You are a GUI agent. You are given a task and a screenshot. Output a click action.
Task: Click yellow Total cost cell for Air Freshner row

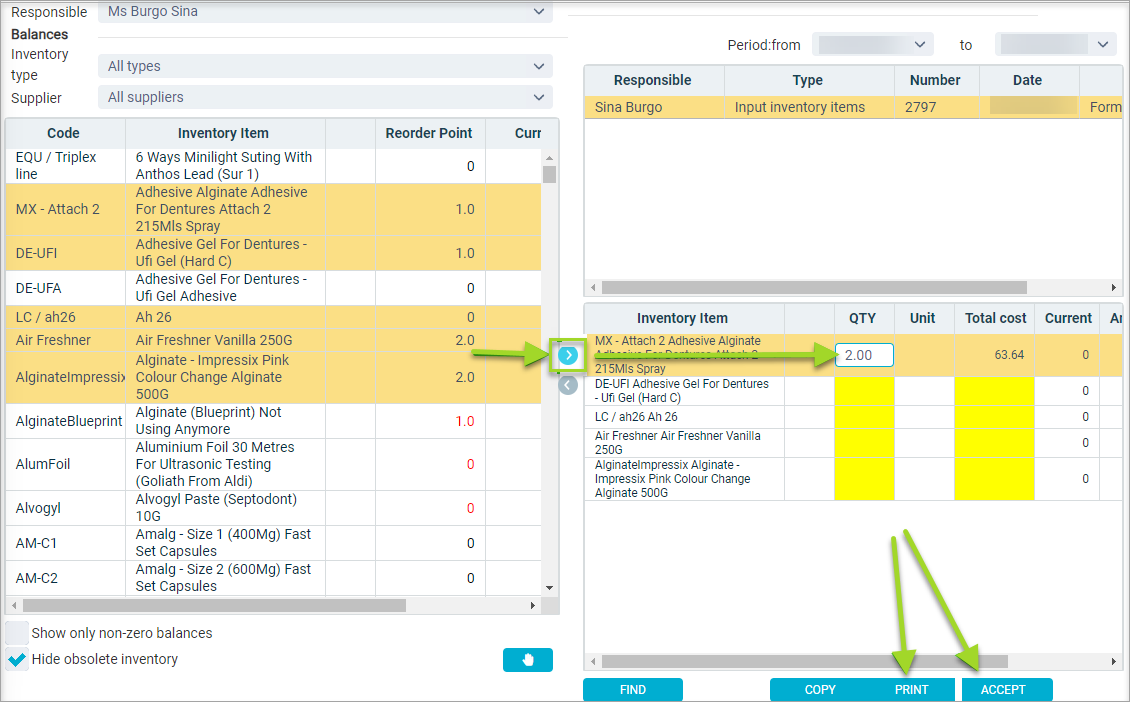(995, 443)
